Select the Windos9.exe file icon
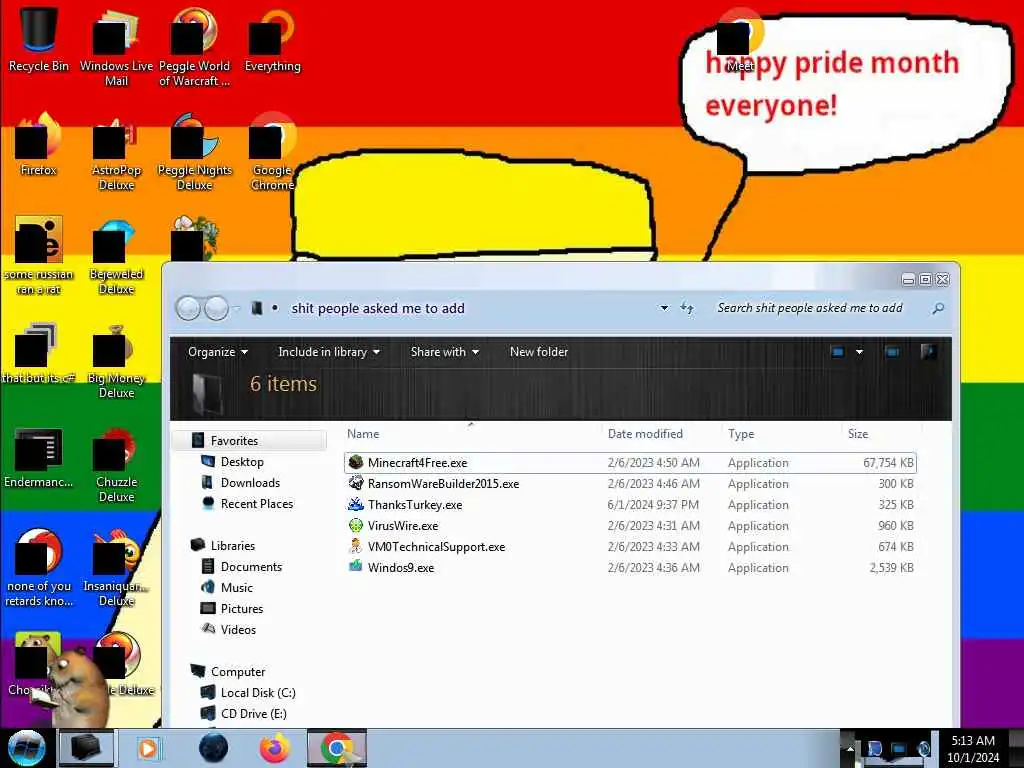This screenshot has width=1024, height=768. (355, 567)
